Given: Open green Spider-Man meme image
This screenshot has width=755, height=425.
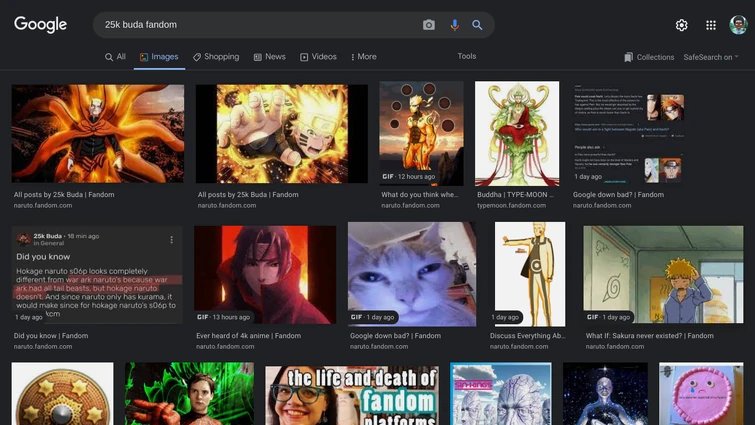Looking at the screenshot, I should (189, 394).
